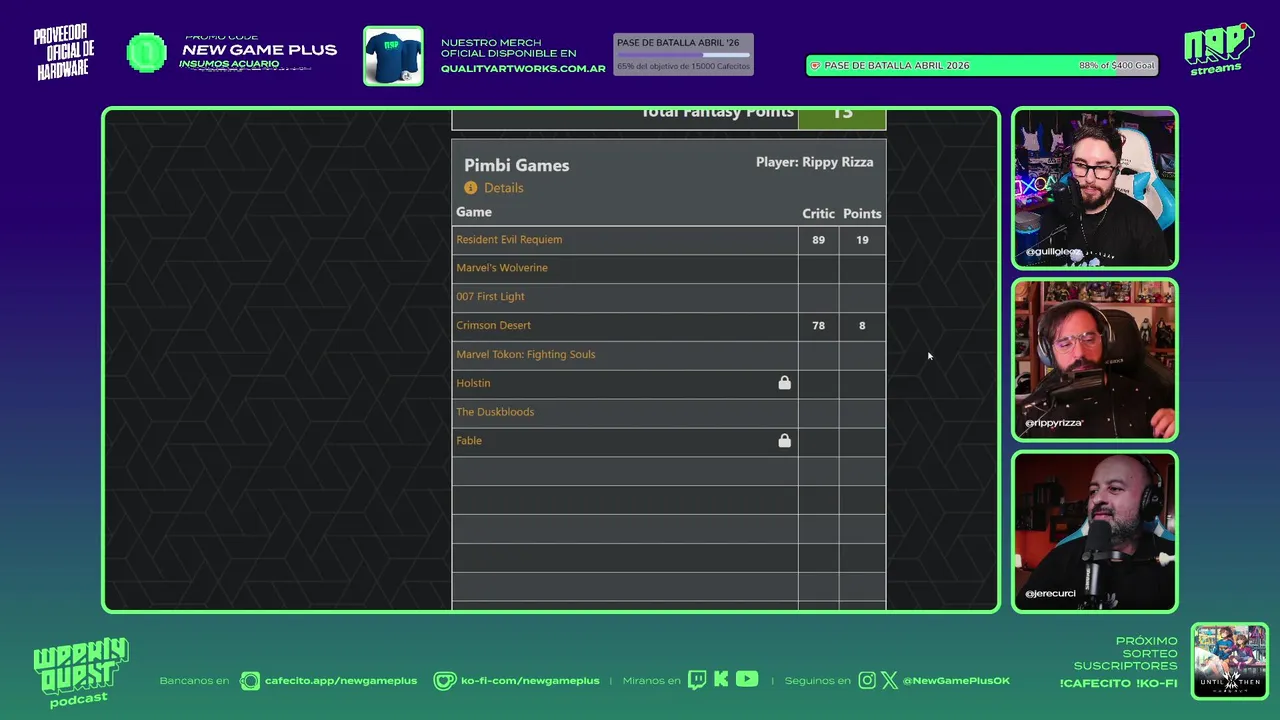This screenshot has height=720, width=1280.
Task: Open the Crimson Desert game link
Action: tap(493, 326)
